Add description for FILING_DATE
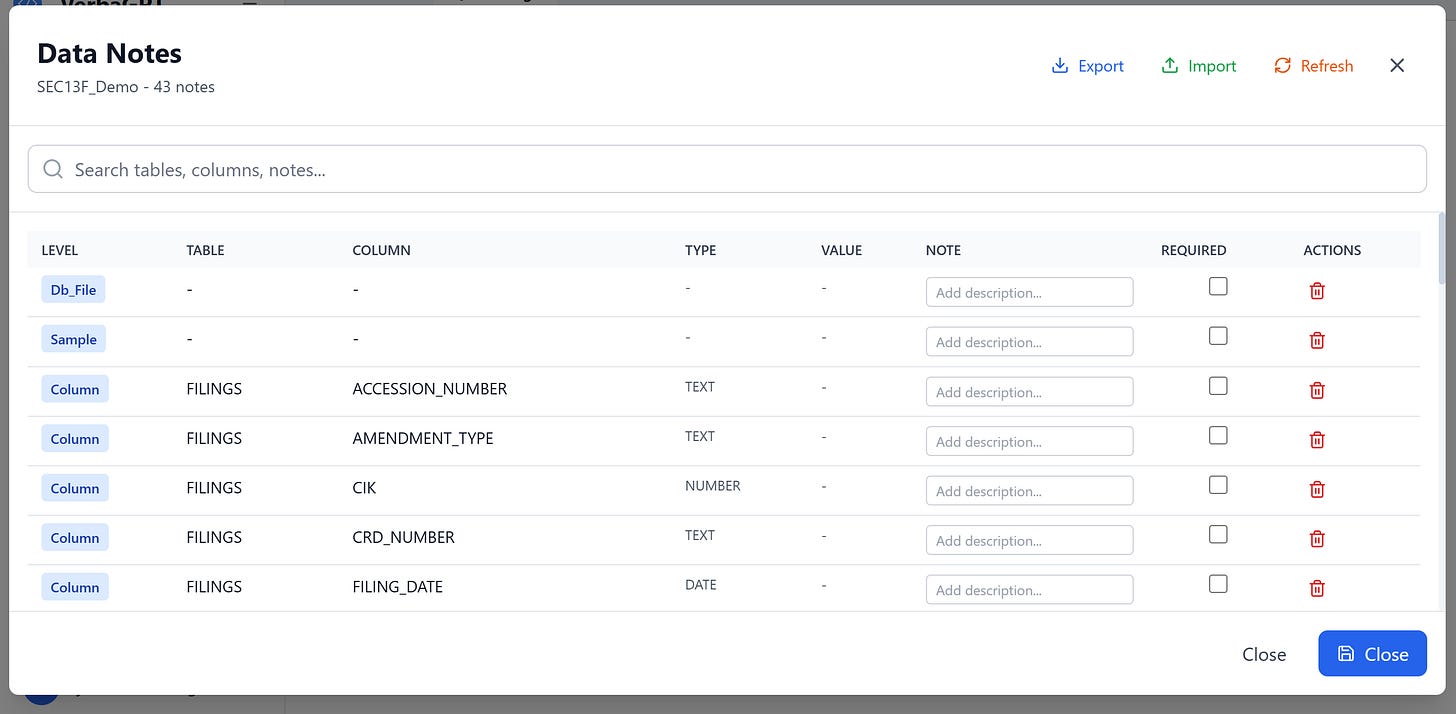The width and height of the screenshot is (1456, 714). coord(1029,589)
